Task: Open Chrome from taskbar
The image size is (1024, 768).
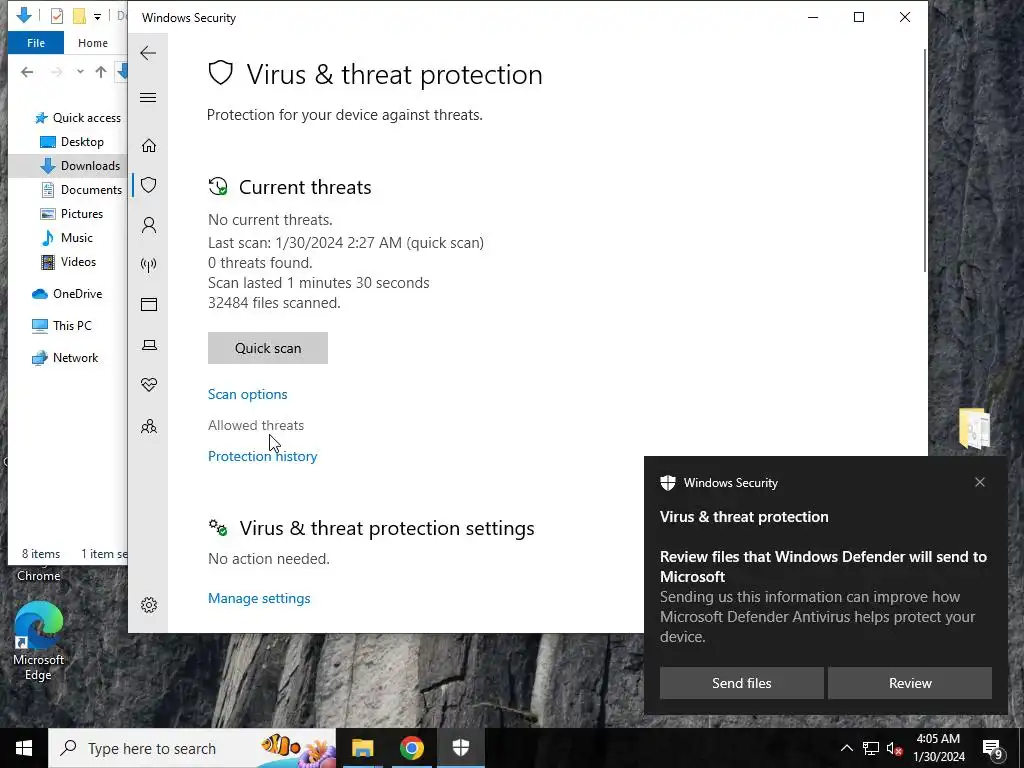Action: [x=411, y=748]
